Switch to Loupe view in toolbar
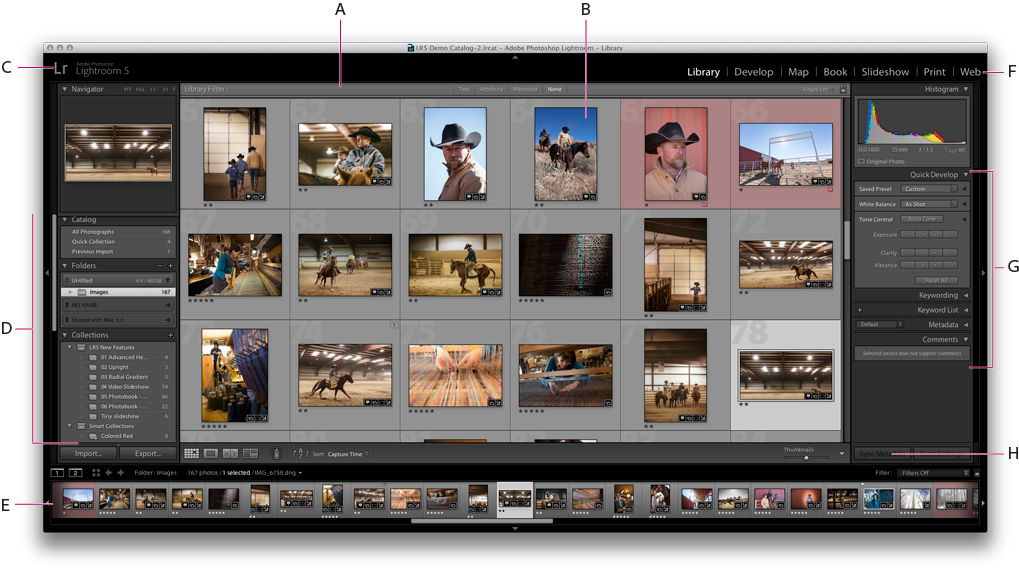1019x571 pixels. tap(210, 453)
